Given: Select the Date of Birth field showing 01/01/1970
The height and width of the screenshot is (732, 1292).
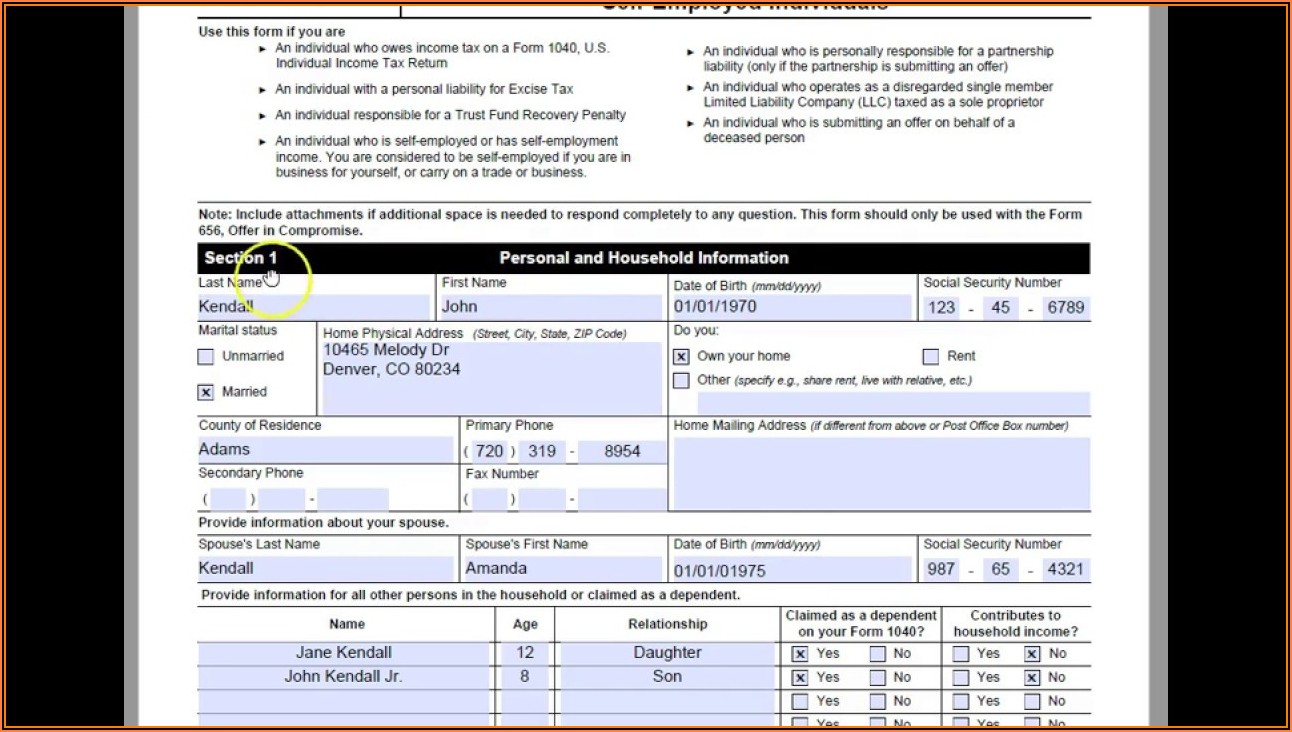Looking at the screenshot, I should pyautogui.click(x=792, y=307).
